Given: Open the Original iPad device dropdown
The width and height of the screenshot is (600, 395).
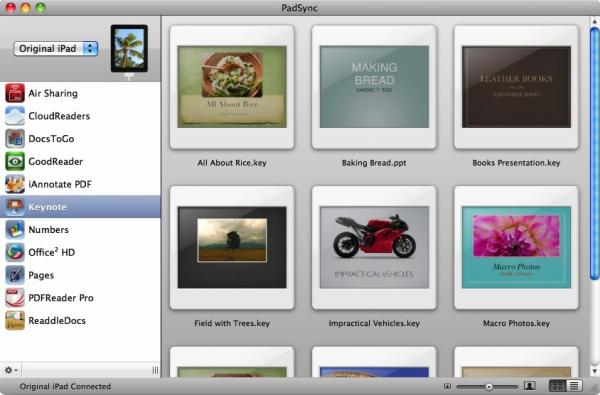Looking at the screenshot, I should tap(56, 49).
